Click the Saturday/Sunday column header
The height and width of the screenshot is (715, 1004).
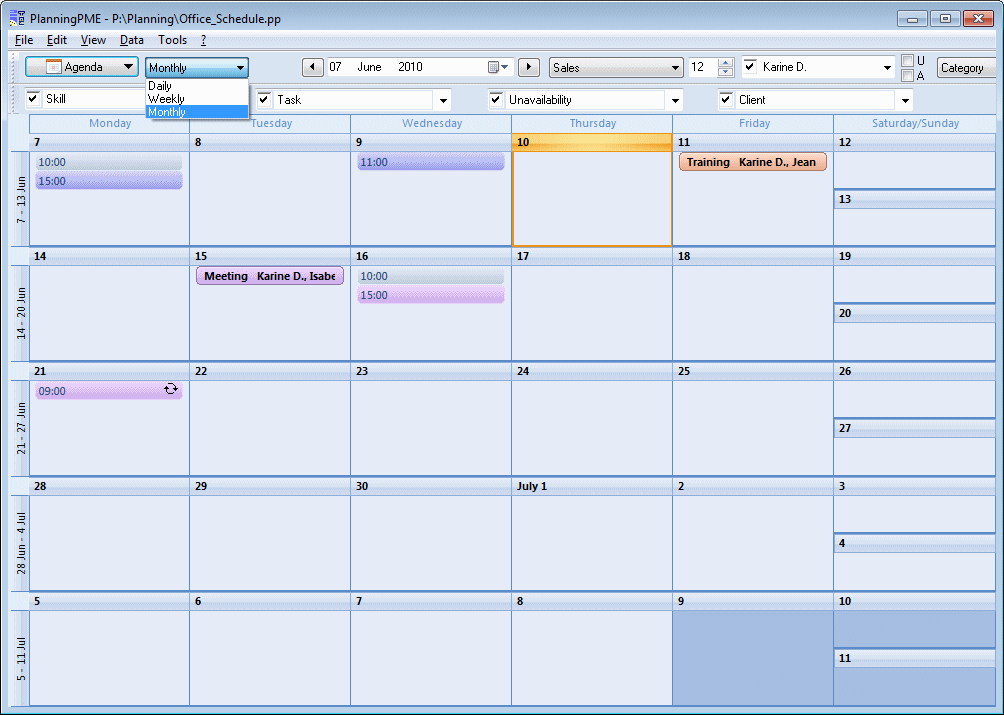(915, 123)
